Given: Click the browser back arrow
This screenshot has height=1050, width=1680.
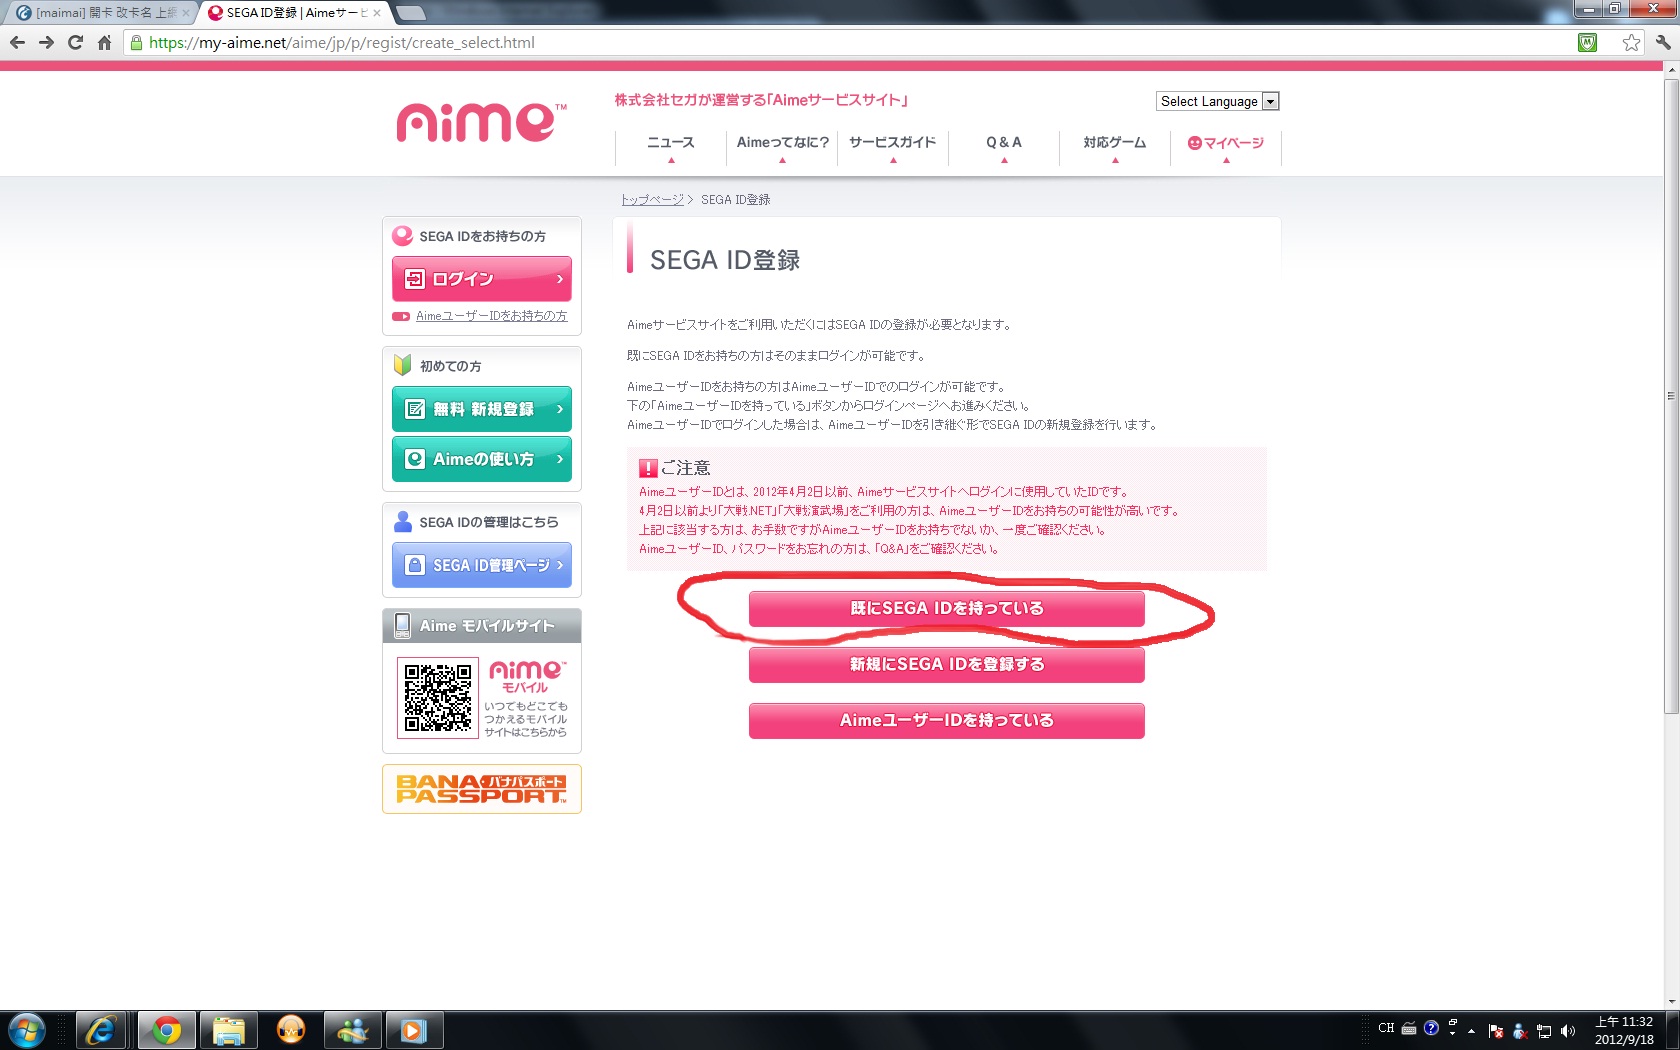Looking at the screenshot, I should click(x=17, y=42).
